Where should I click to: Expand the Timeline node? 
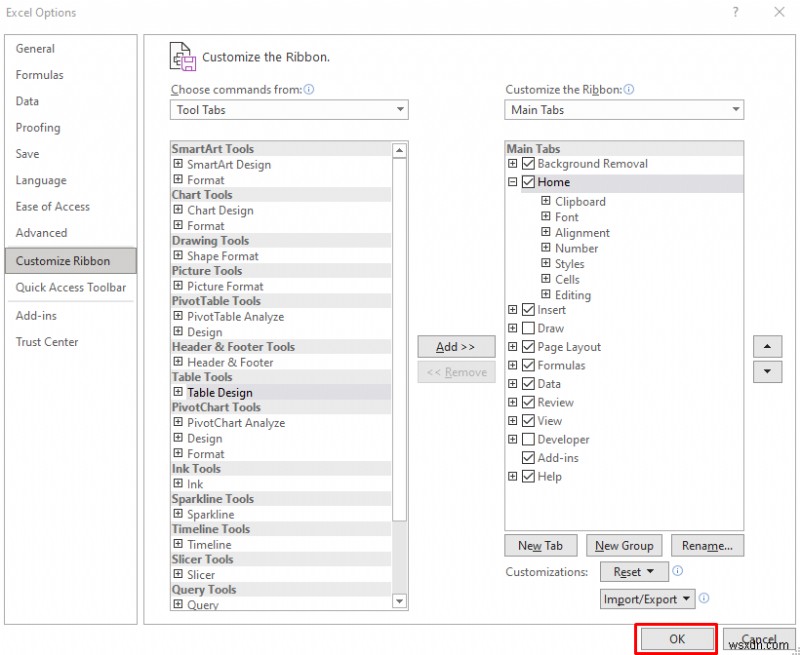coord(178,544)
